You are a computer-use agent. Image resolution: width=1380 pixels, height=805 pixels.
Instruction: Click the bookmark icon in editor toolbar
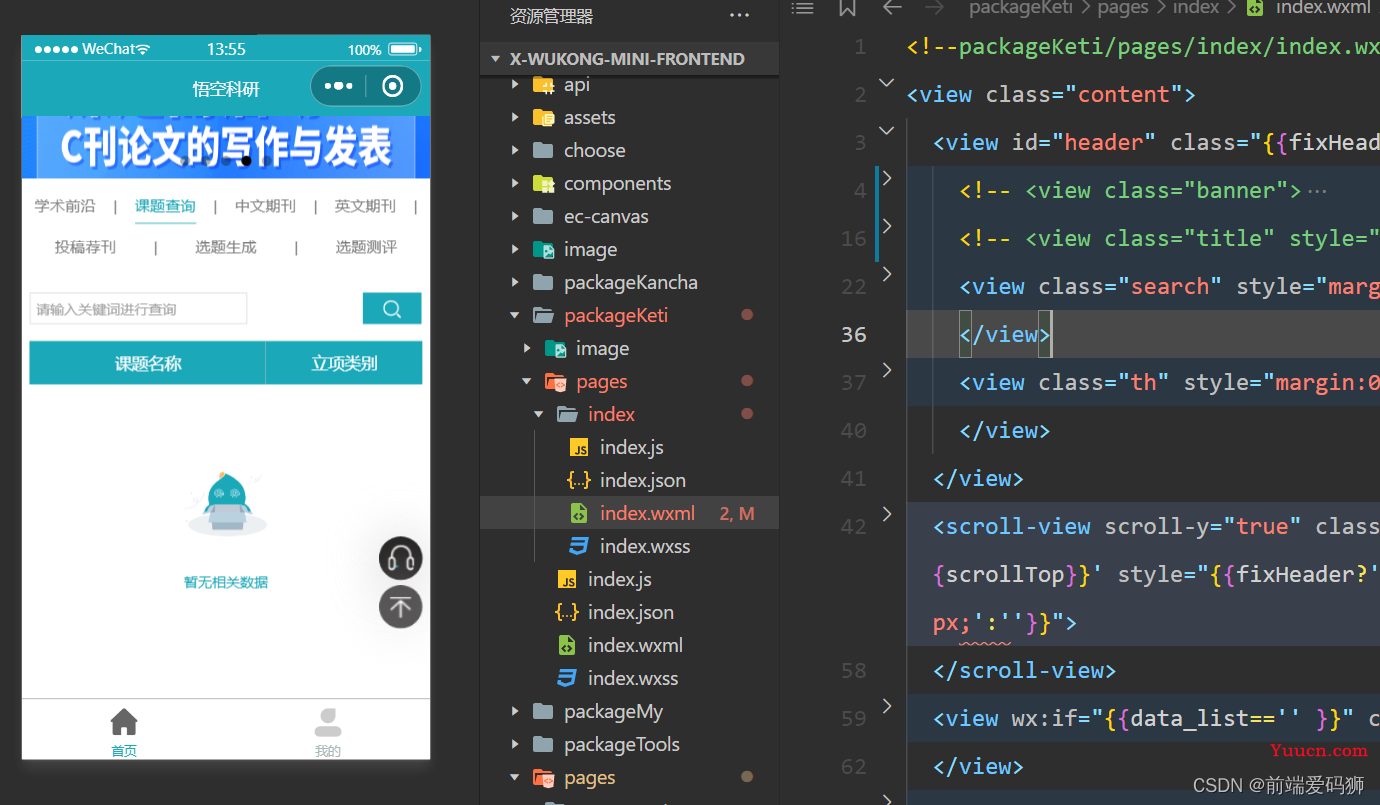click(848, 8)
